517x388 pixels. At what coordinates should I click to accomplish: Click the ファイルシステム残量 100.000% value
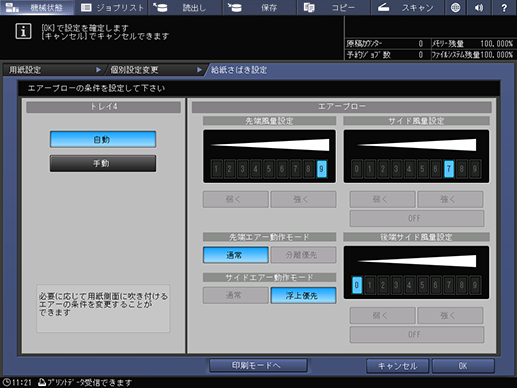pyautogui.click(x=497, y=55)
